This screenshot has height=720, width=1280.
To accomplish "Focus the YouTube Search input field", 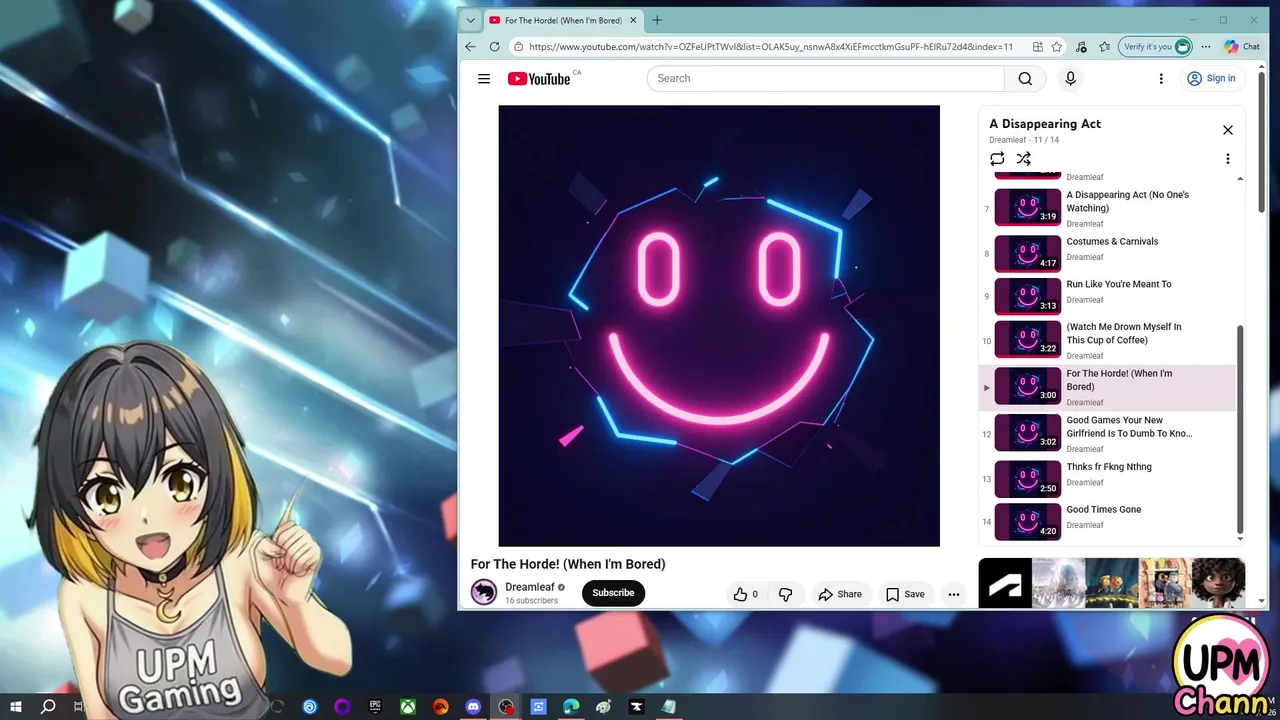I will click(x=826, y=79).
